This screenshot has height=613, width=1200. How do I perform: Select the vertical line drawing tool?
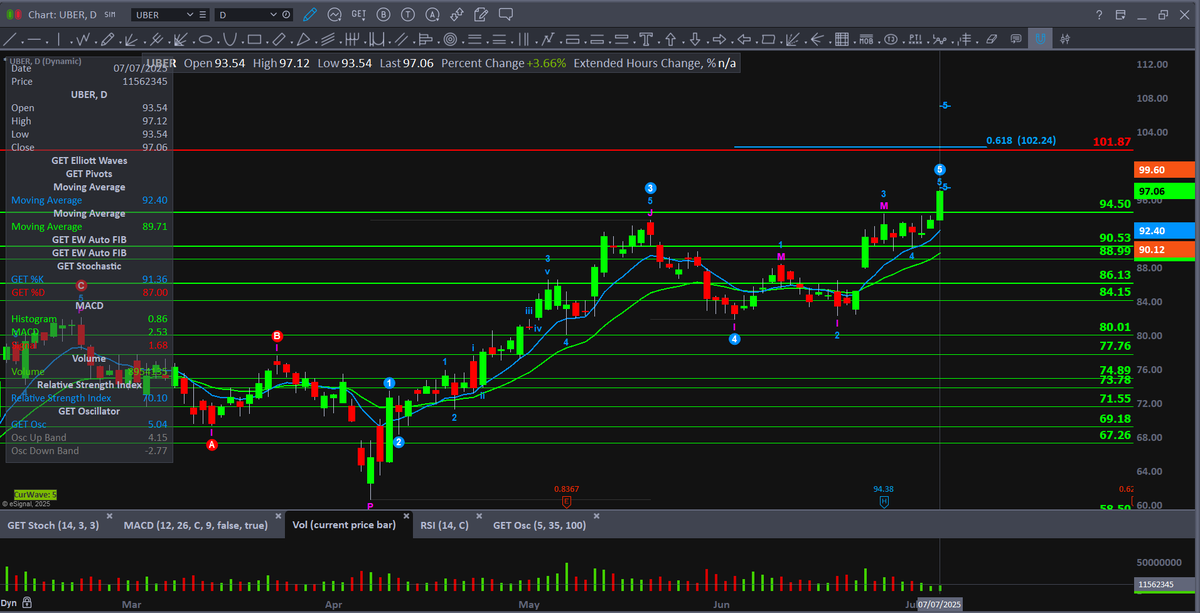pos(59,39)
